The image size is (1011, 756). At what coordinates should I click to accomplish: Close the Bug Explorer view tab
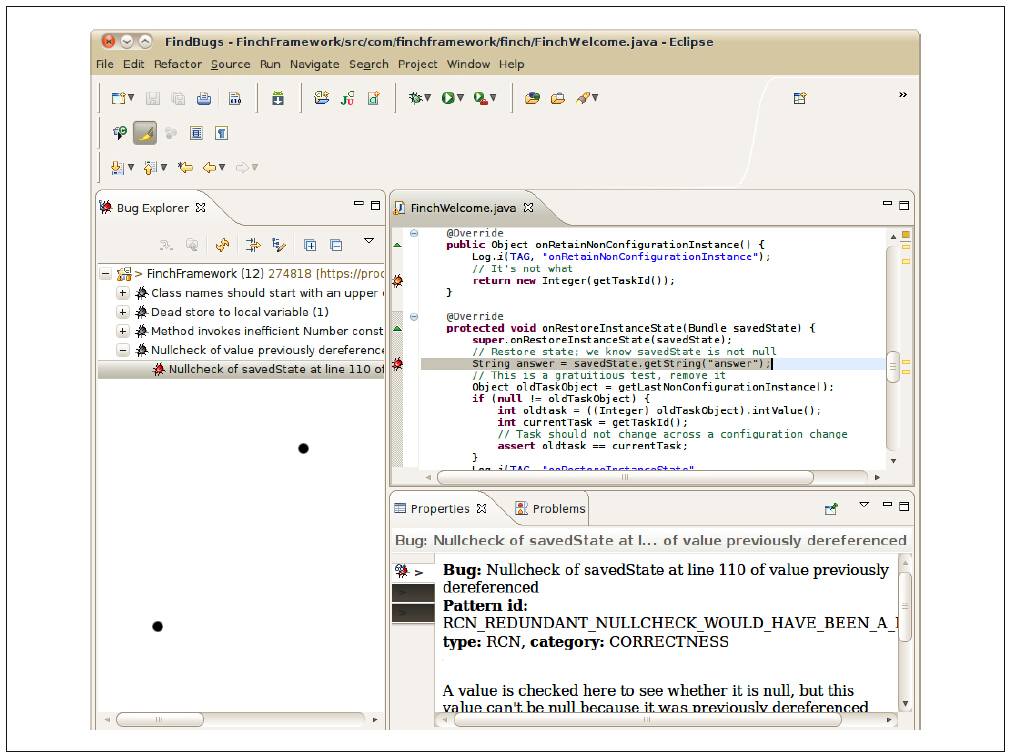(x=201, y=208)
